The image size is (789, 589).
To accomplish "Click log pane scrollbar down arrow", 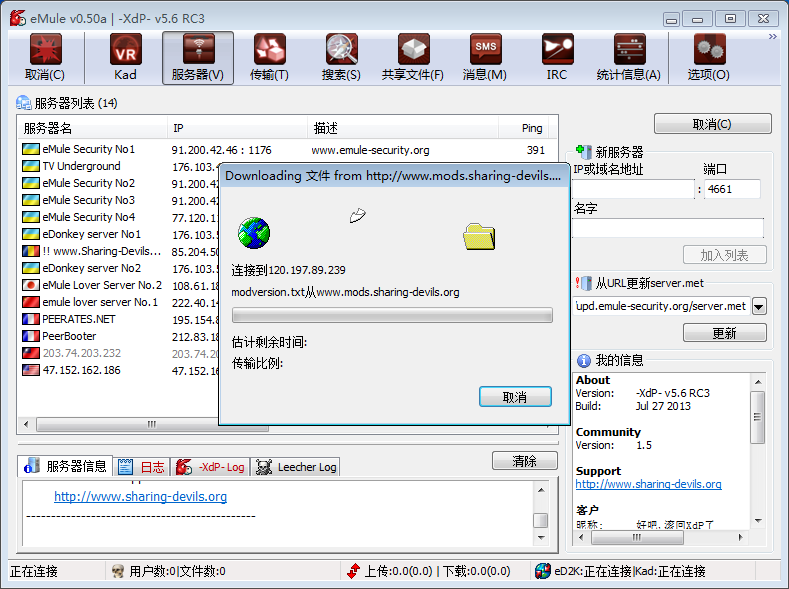I will point(541,538).
